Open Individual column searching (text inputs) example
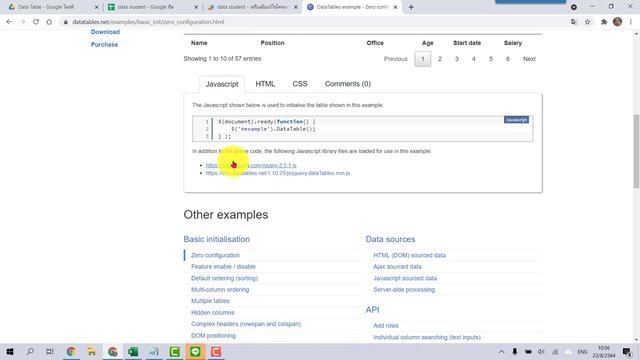The width and height of the screenshot is (640, 360). point(427,337)
